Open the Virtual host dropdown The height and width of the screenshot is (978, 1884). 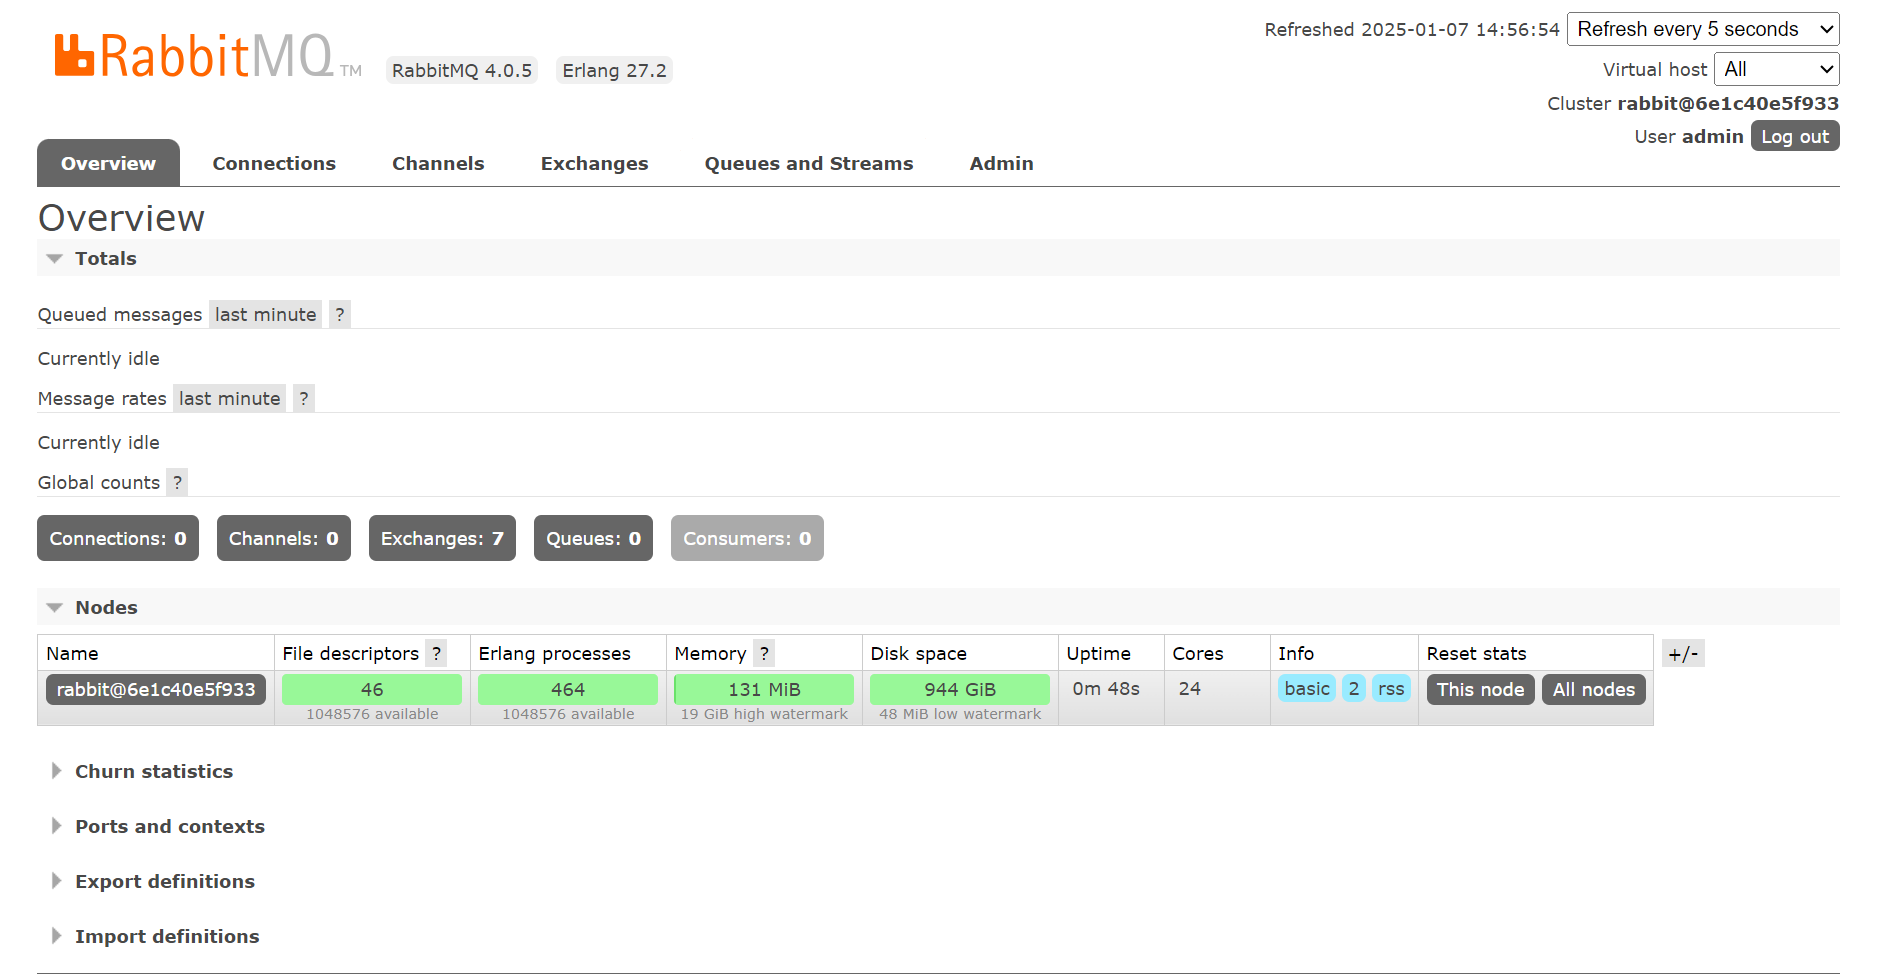pos(1777,69)
